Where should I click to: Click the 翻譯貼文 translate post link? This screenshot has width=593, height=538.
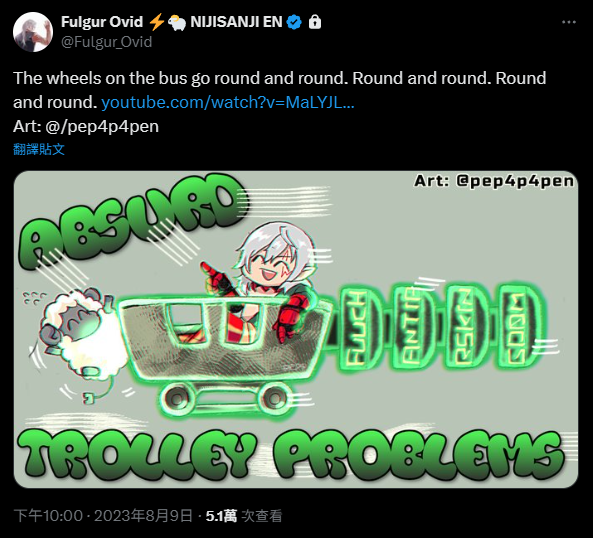[x=39, y=149]
